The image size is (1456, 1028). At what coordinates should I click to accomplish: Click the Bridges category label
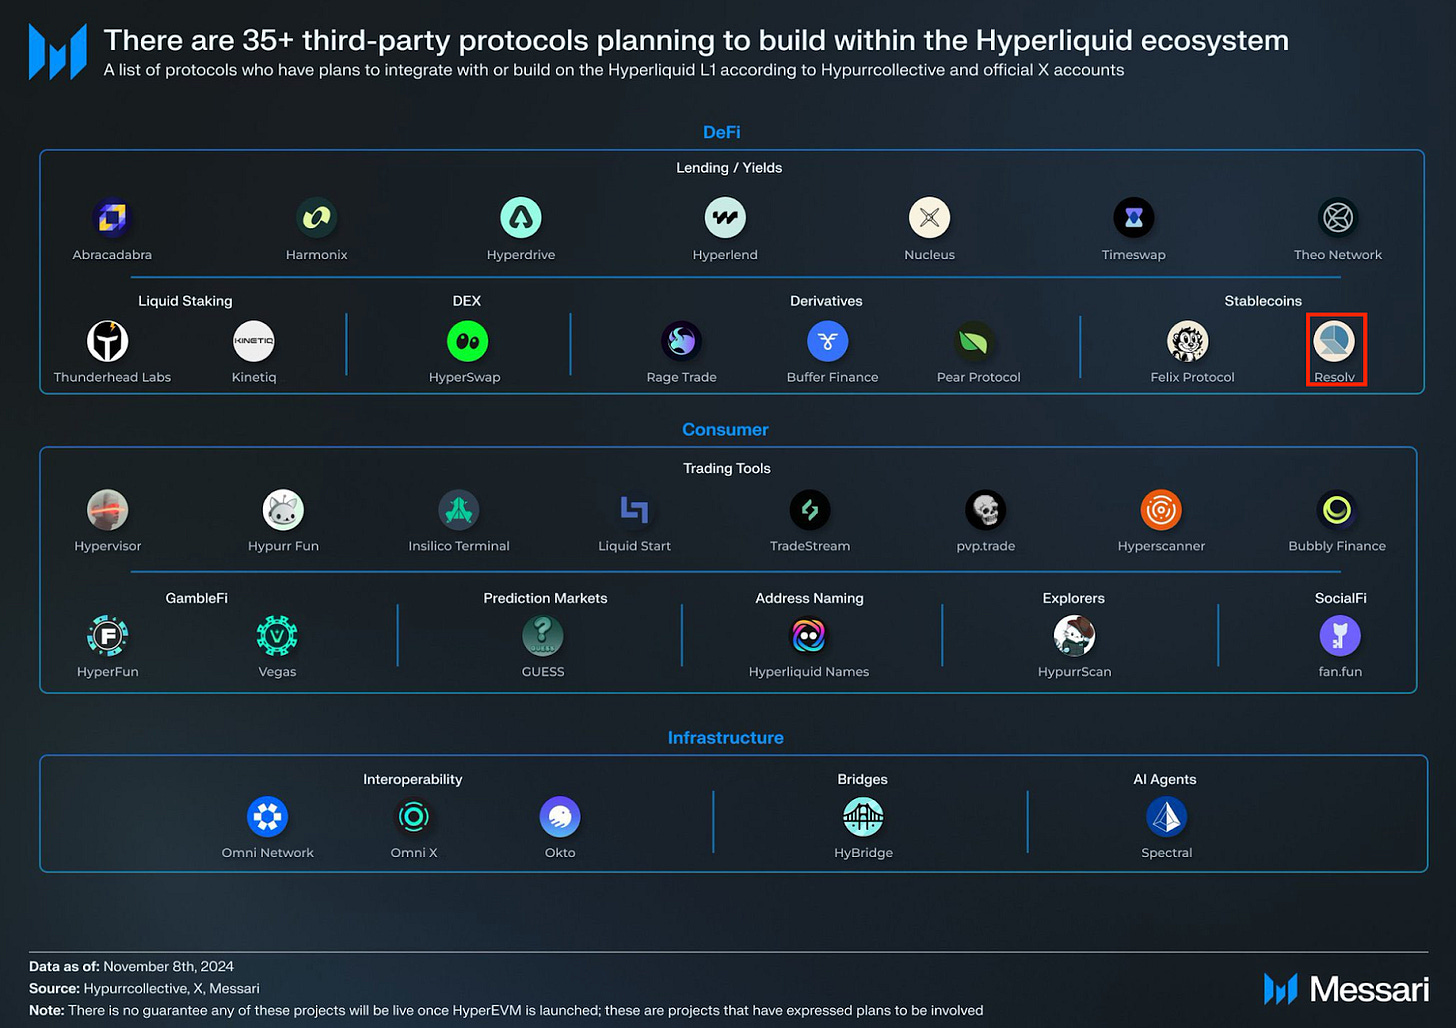(x=862, y=779)
